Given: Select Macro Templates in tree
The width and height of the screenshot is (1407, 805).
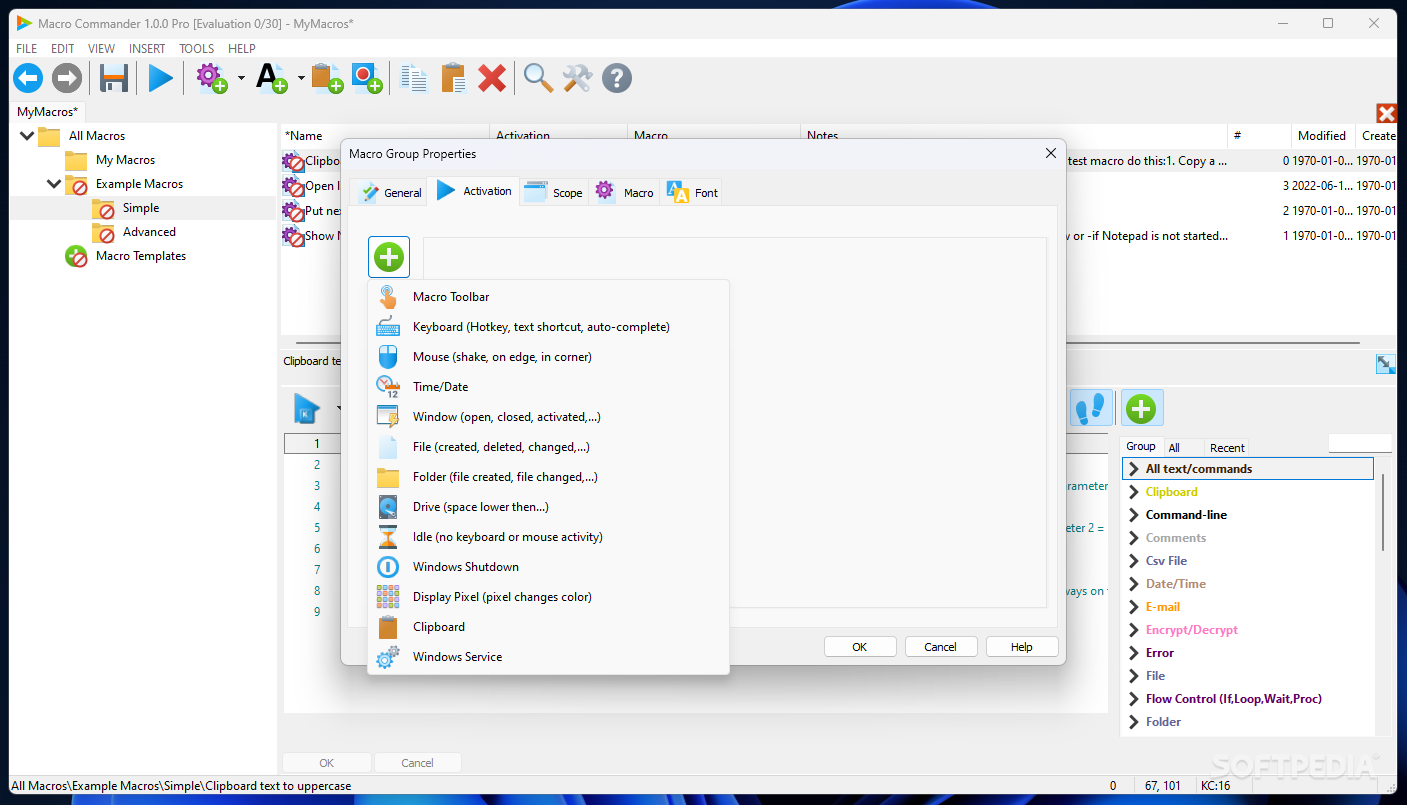Looking at the screenshot, I should pyautogui.click(x=141, y=256).
